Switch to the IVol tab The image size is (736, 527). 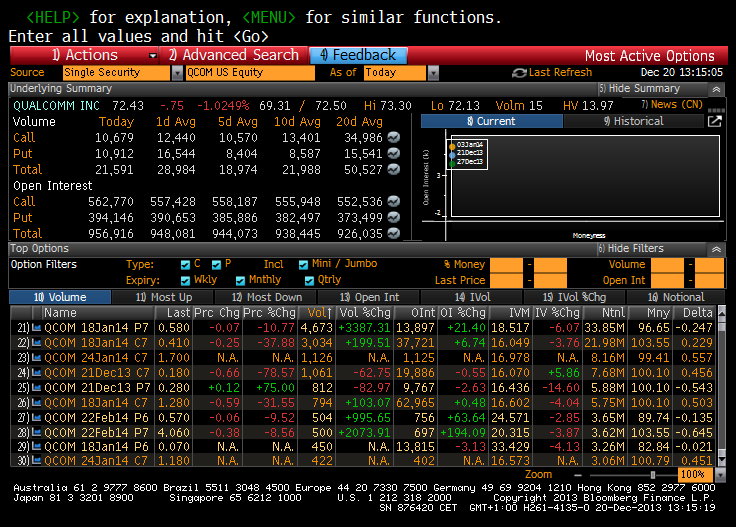472,297
